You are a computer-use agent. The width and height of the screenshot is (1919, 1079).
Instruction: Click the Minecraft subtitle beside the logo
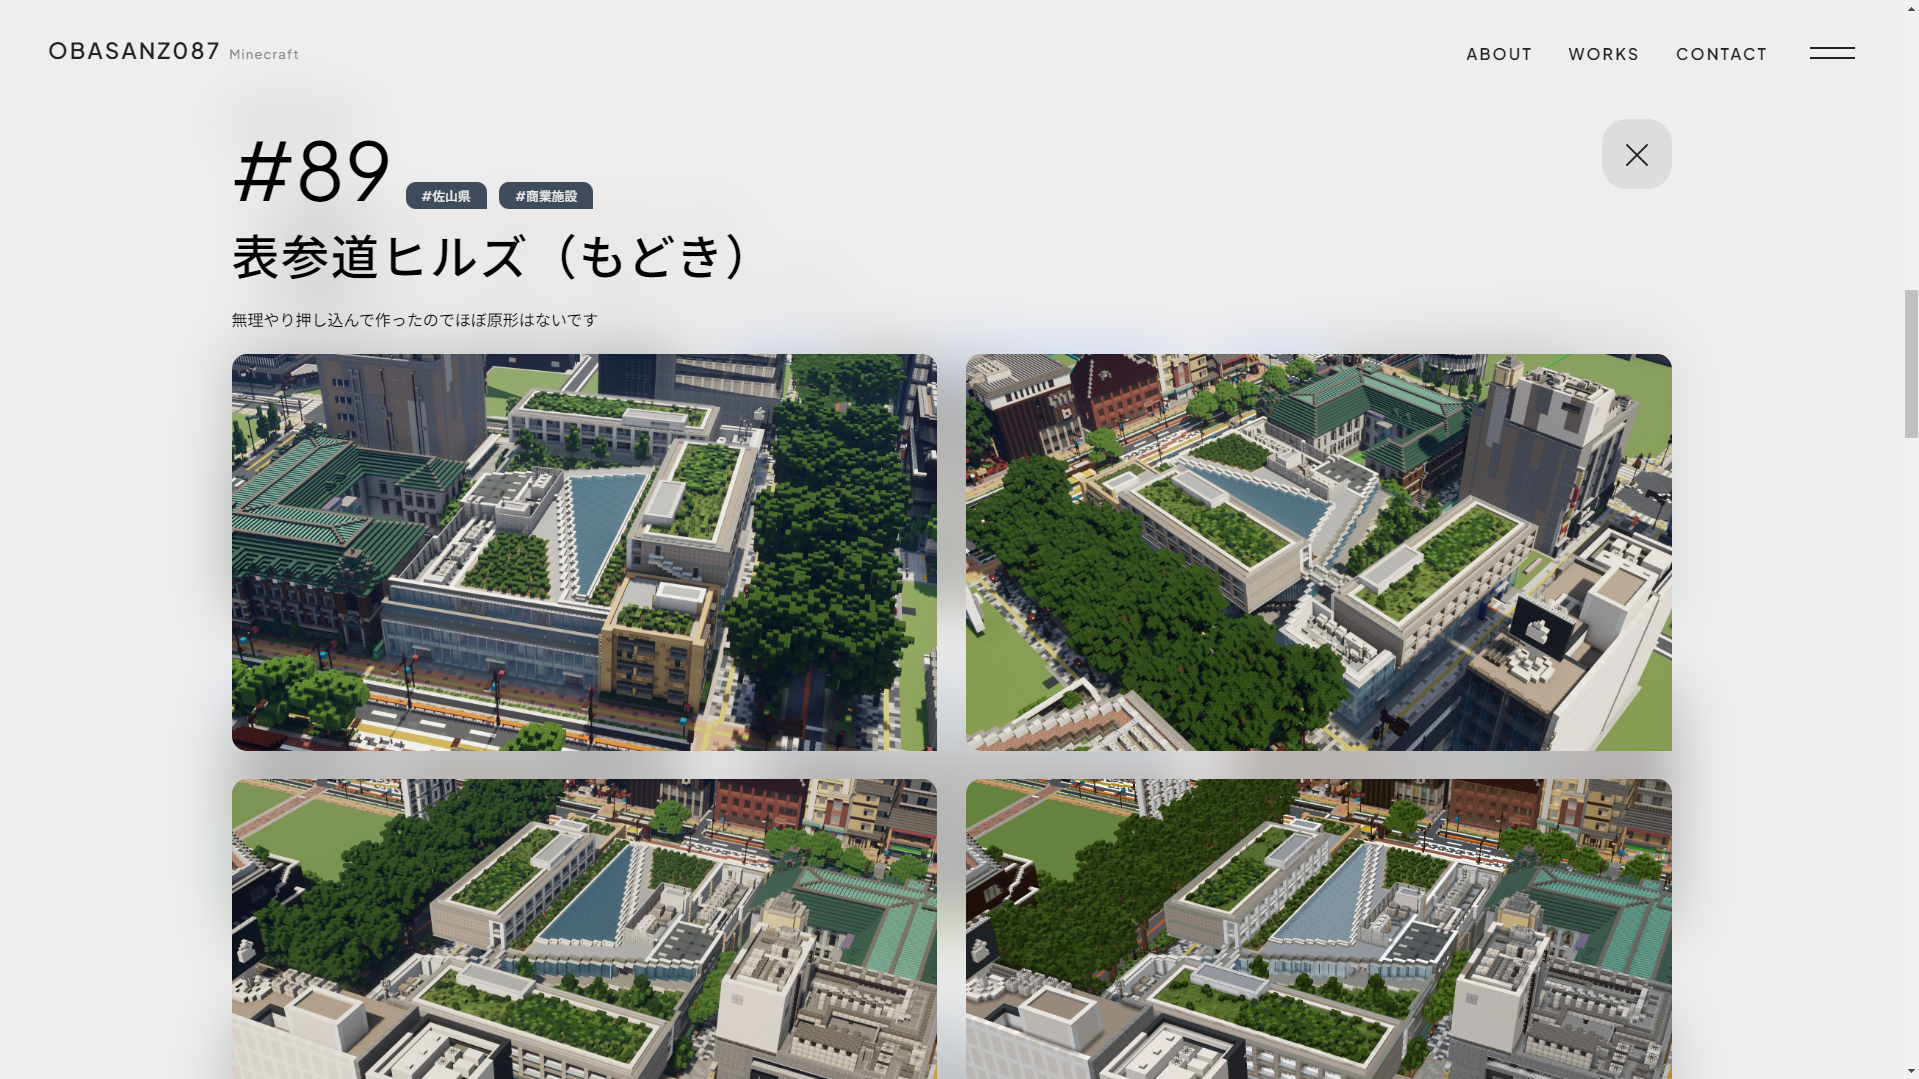click(264, 55)
